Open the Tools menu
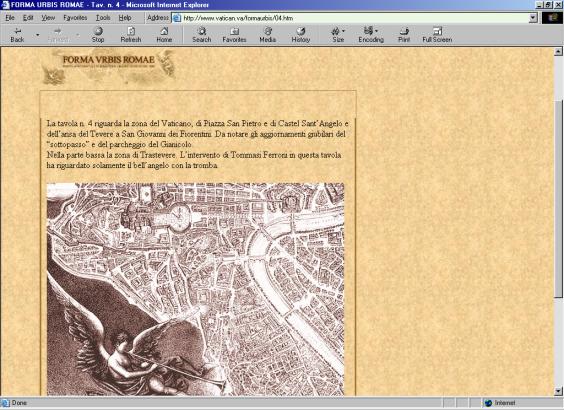Viewport: 564px width, 410px height. pyautogui.click(x=103, y=18)
